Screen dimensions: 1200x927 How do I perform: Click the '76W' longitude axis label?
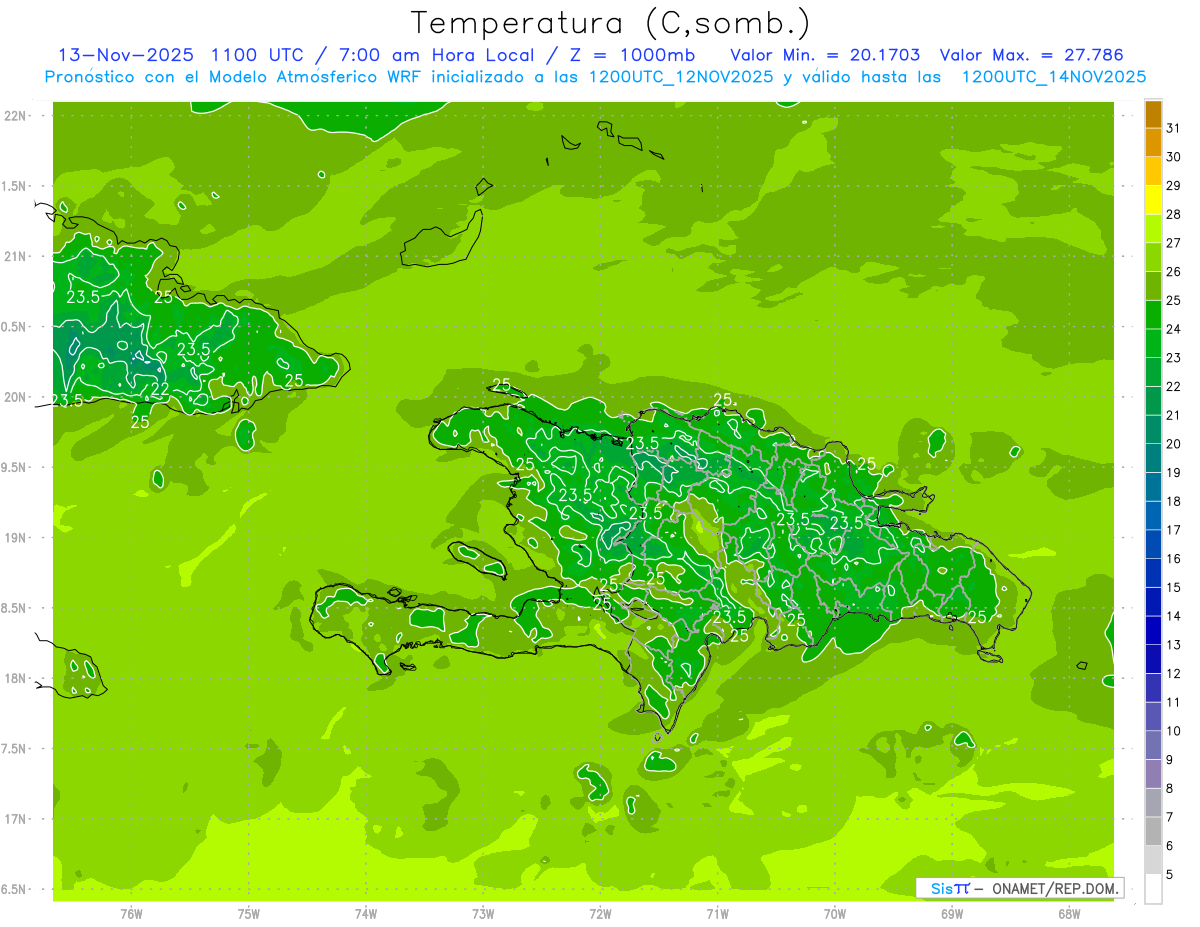131,914
